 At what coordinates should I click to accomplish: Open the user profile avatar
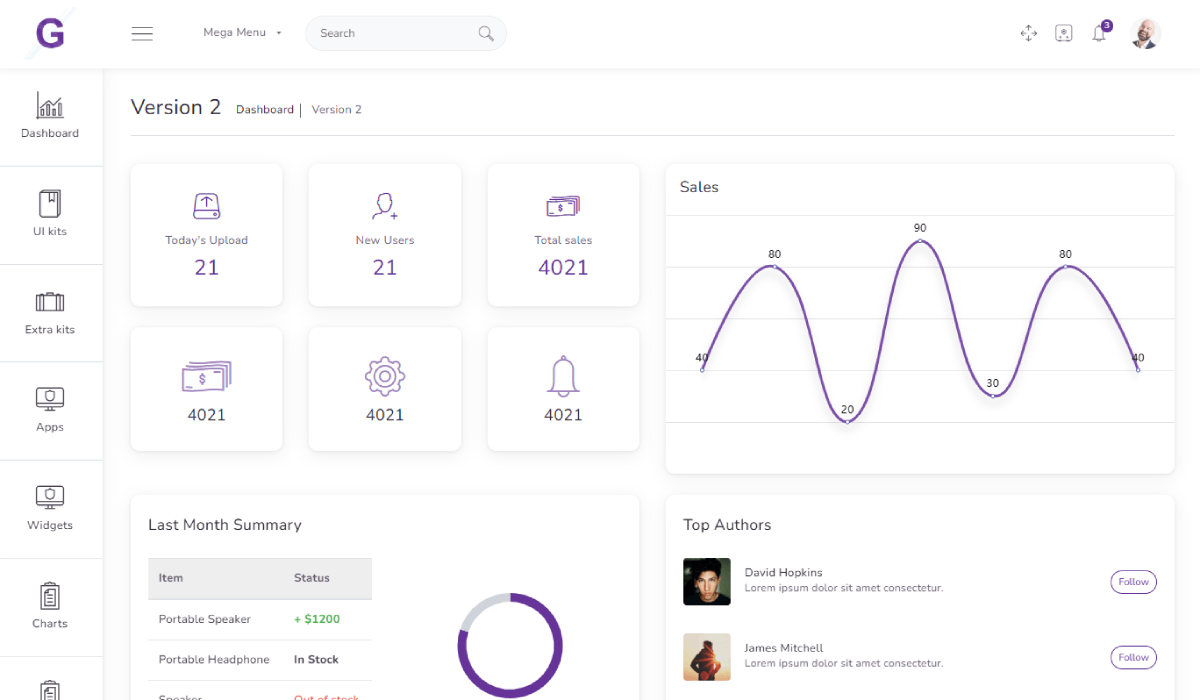[1146, 33]
